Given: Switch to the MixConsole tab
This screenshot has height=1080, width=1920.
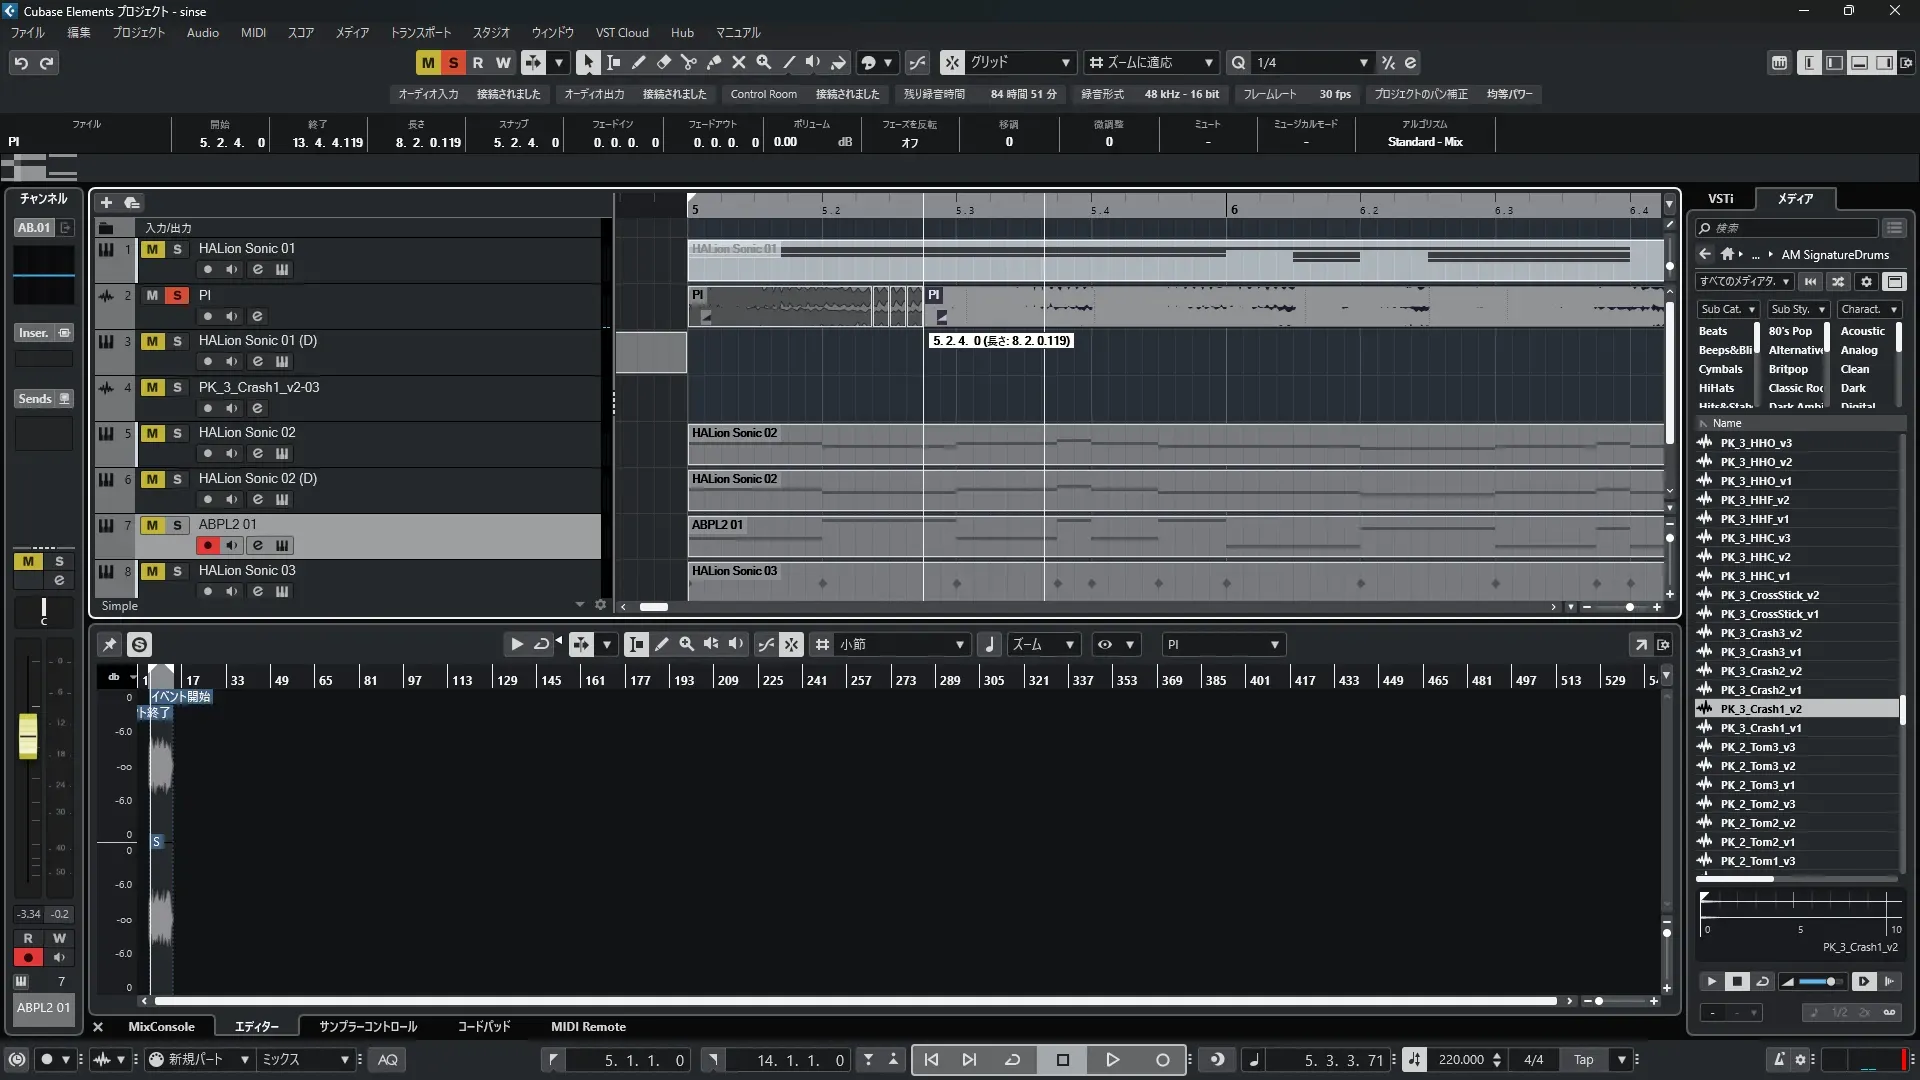Looking at the screenshot, I should [x=161, y=1026].
